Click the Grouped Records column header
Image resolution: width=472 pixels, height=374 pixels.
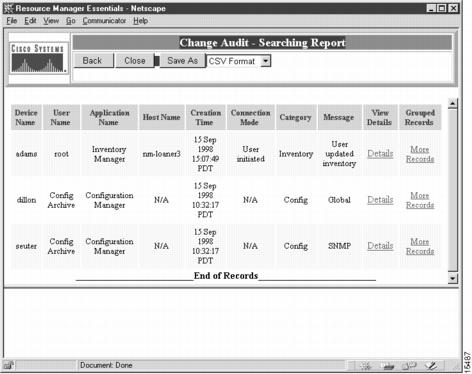pos(420,117)
